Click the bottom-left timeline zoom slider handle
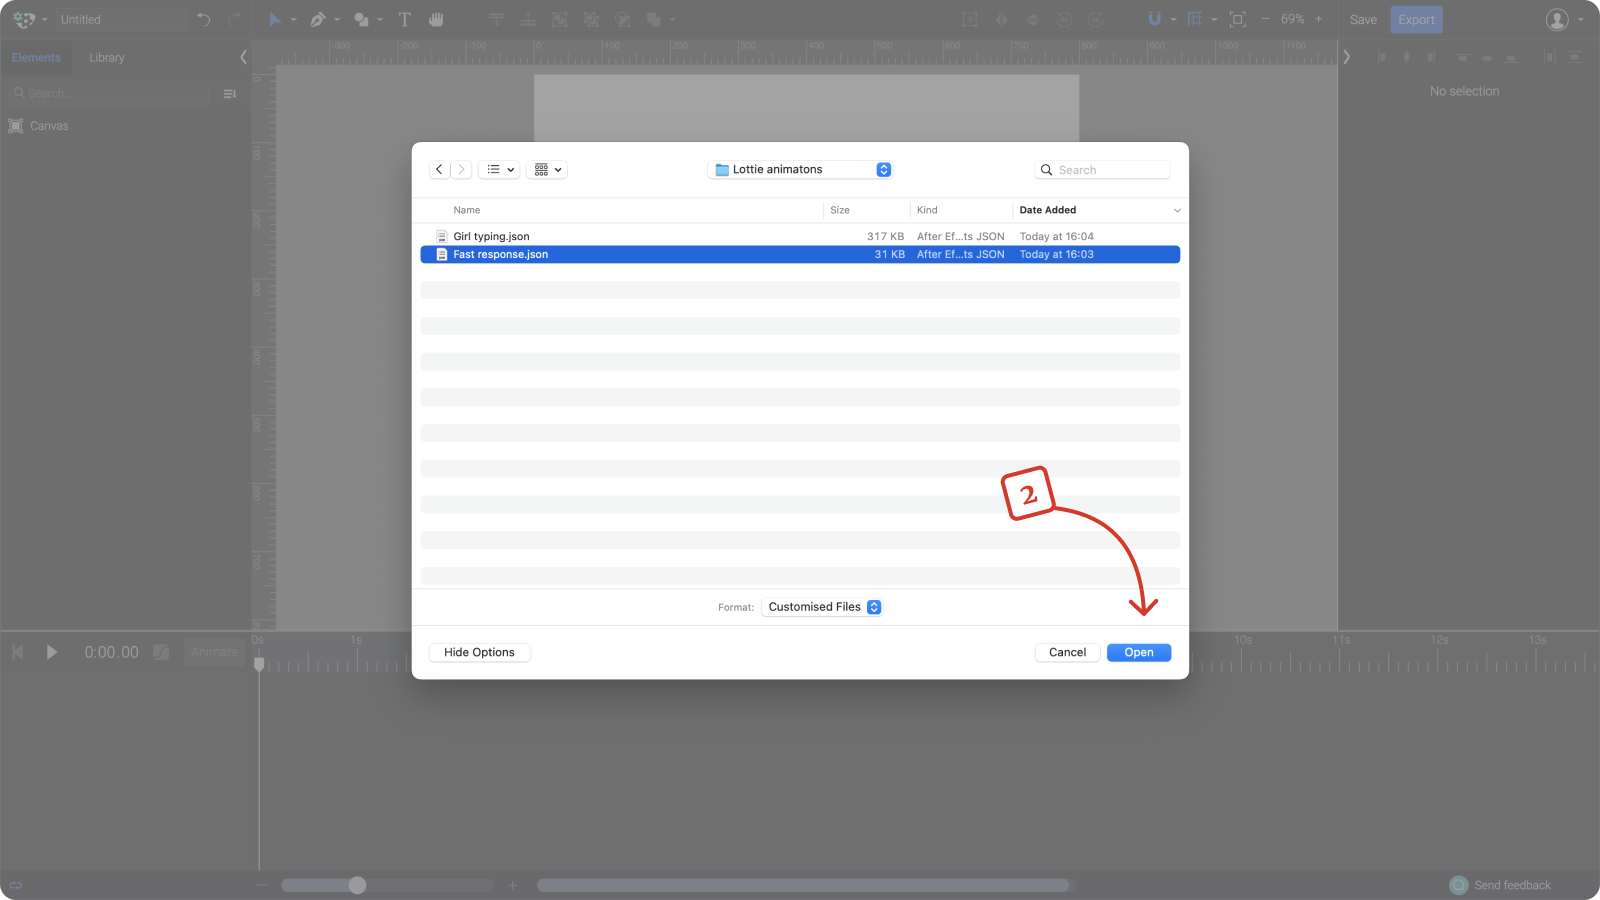This screenshot has height=900, width=1600. pyautogui.click(x=357, y=885)
